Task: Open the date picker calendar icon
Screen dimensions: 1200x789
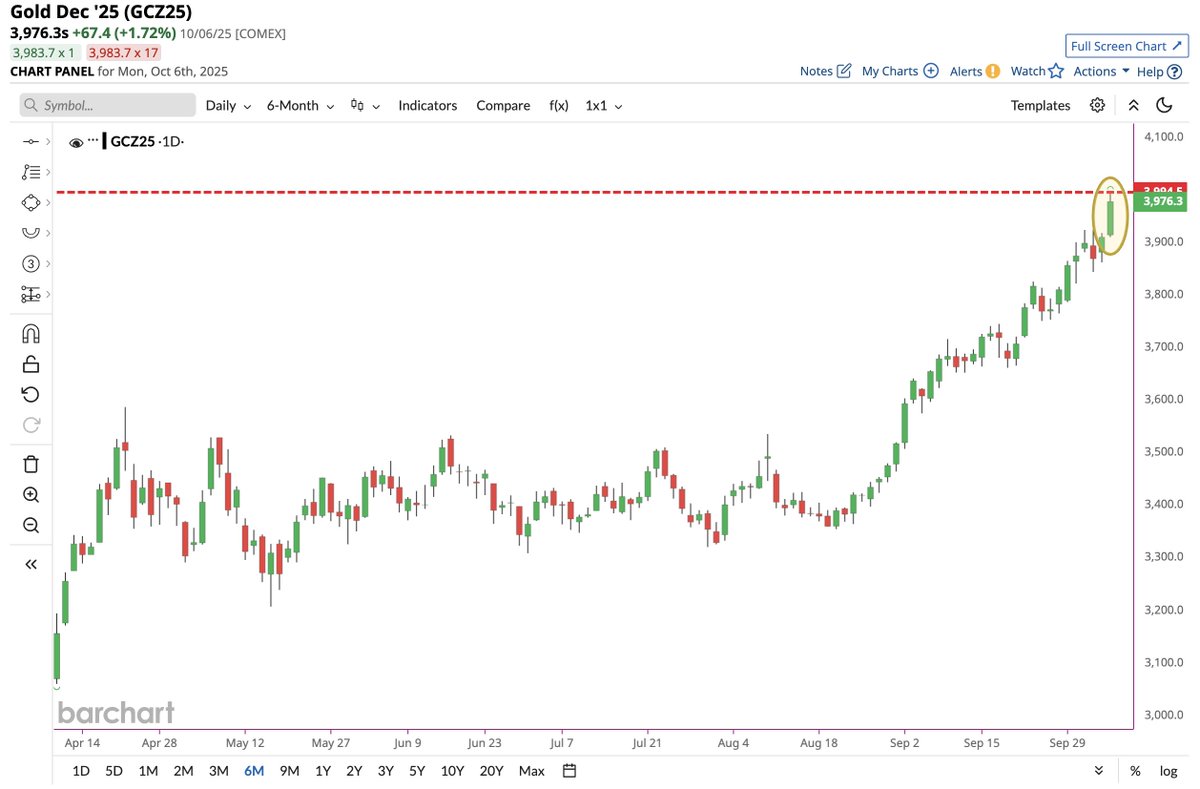Action: pos(570,771)
